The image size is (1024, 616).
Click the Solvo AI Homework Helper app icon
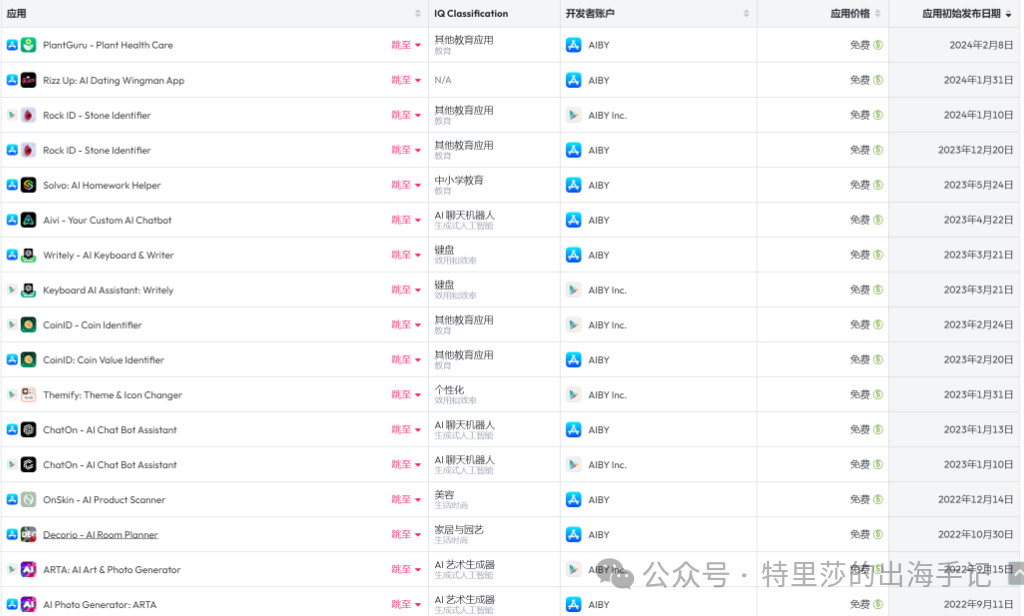point(28,185)
